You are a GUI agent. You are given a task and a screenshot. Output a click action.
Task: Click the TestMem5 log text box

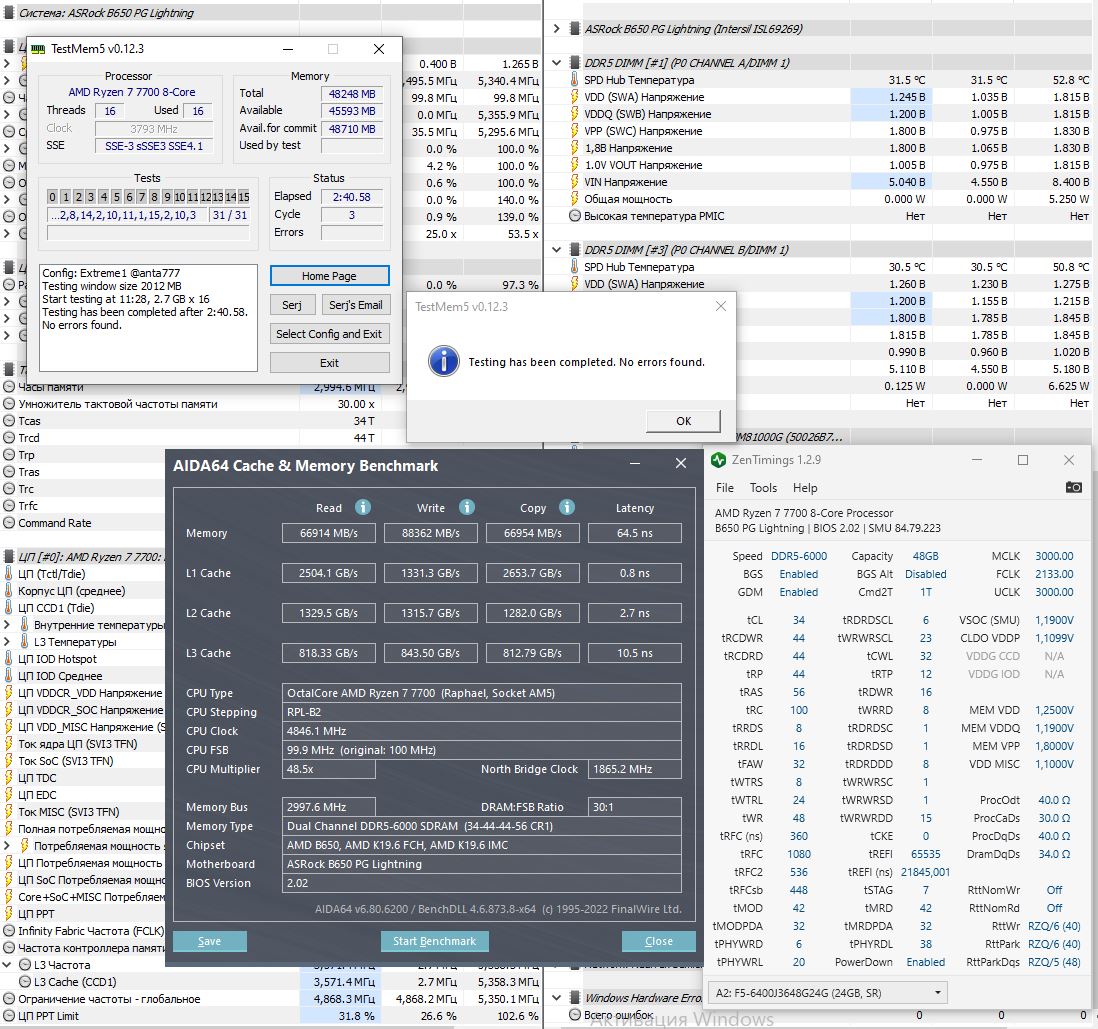coord(148,318)
